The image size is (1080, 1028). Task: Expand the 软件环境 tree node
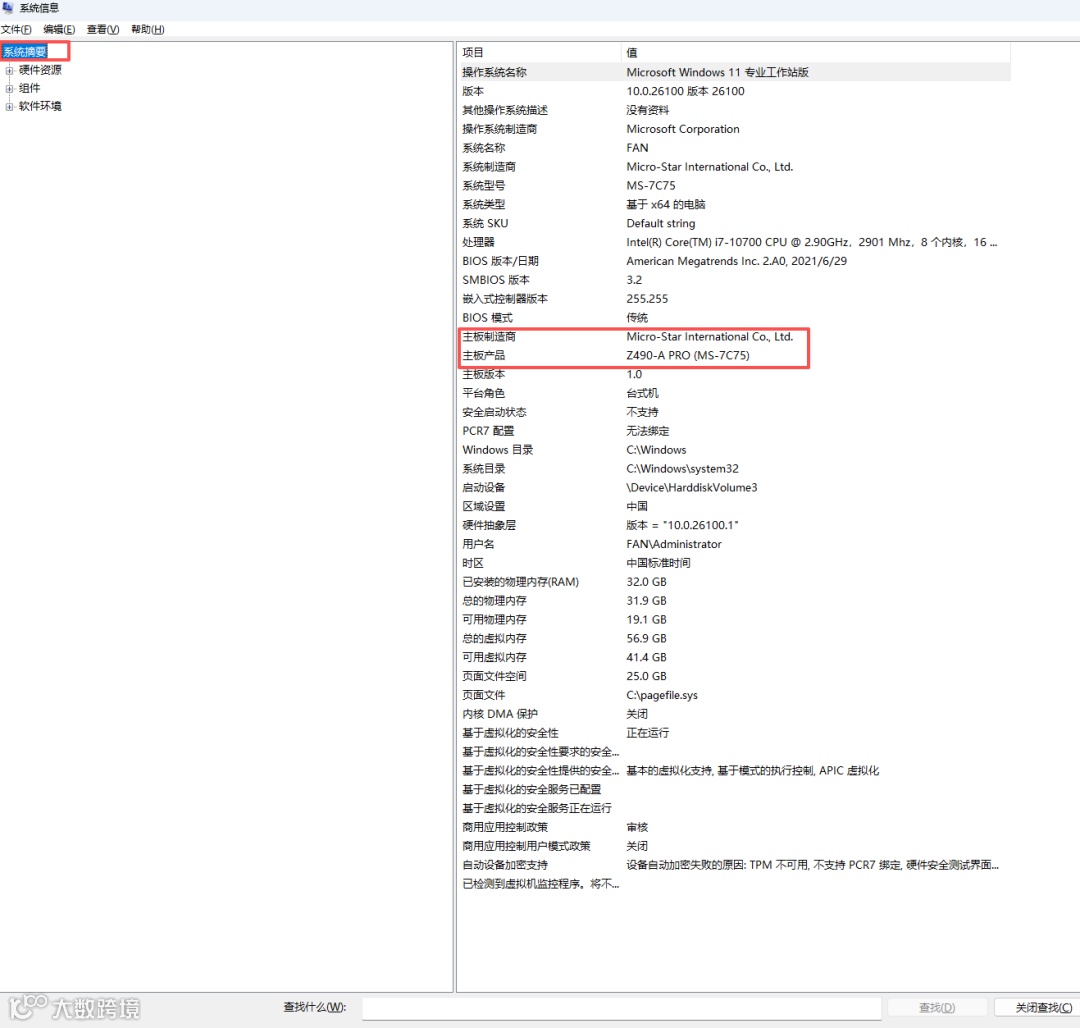[9, 106]
